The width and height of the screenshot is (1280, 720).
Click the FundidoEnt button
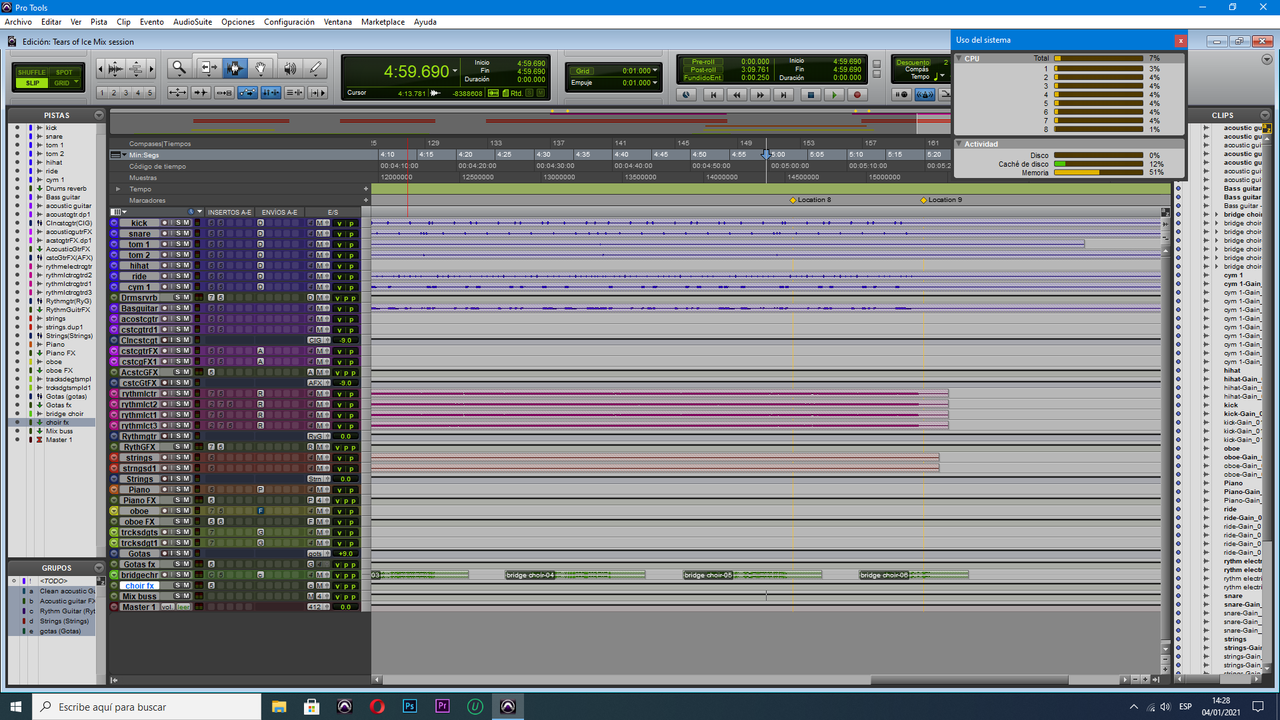[702, 77]
